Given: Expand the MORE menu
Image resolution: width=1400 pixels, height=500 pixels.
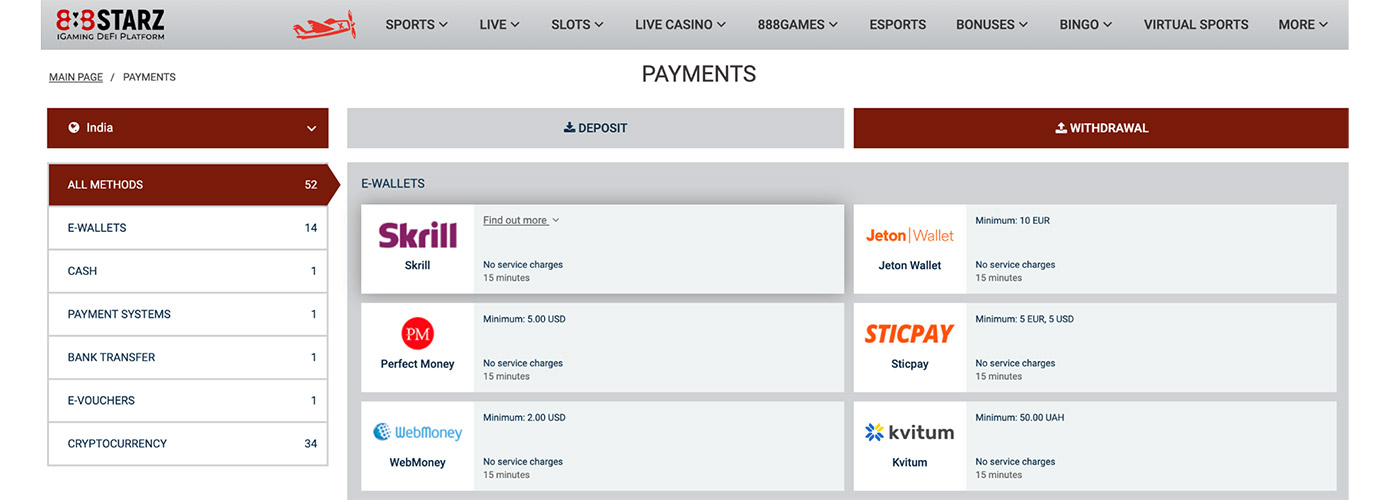Looking at the screenshot, I should point(1303,25).
